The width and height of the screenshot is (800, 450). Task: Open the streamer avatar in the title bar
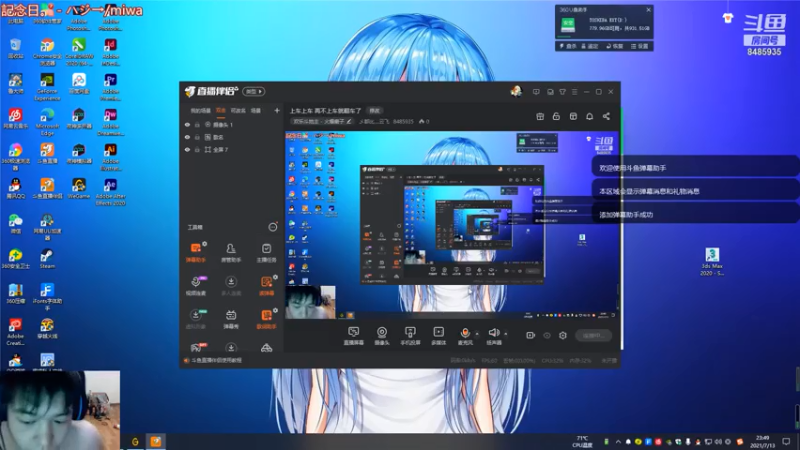pyautogui.click(x=516, y=91)
